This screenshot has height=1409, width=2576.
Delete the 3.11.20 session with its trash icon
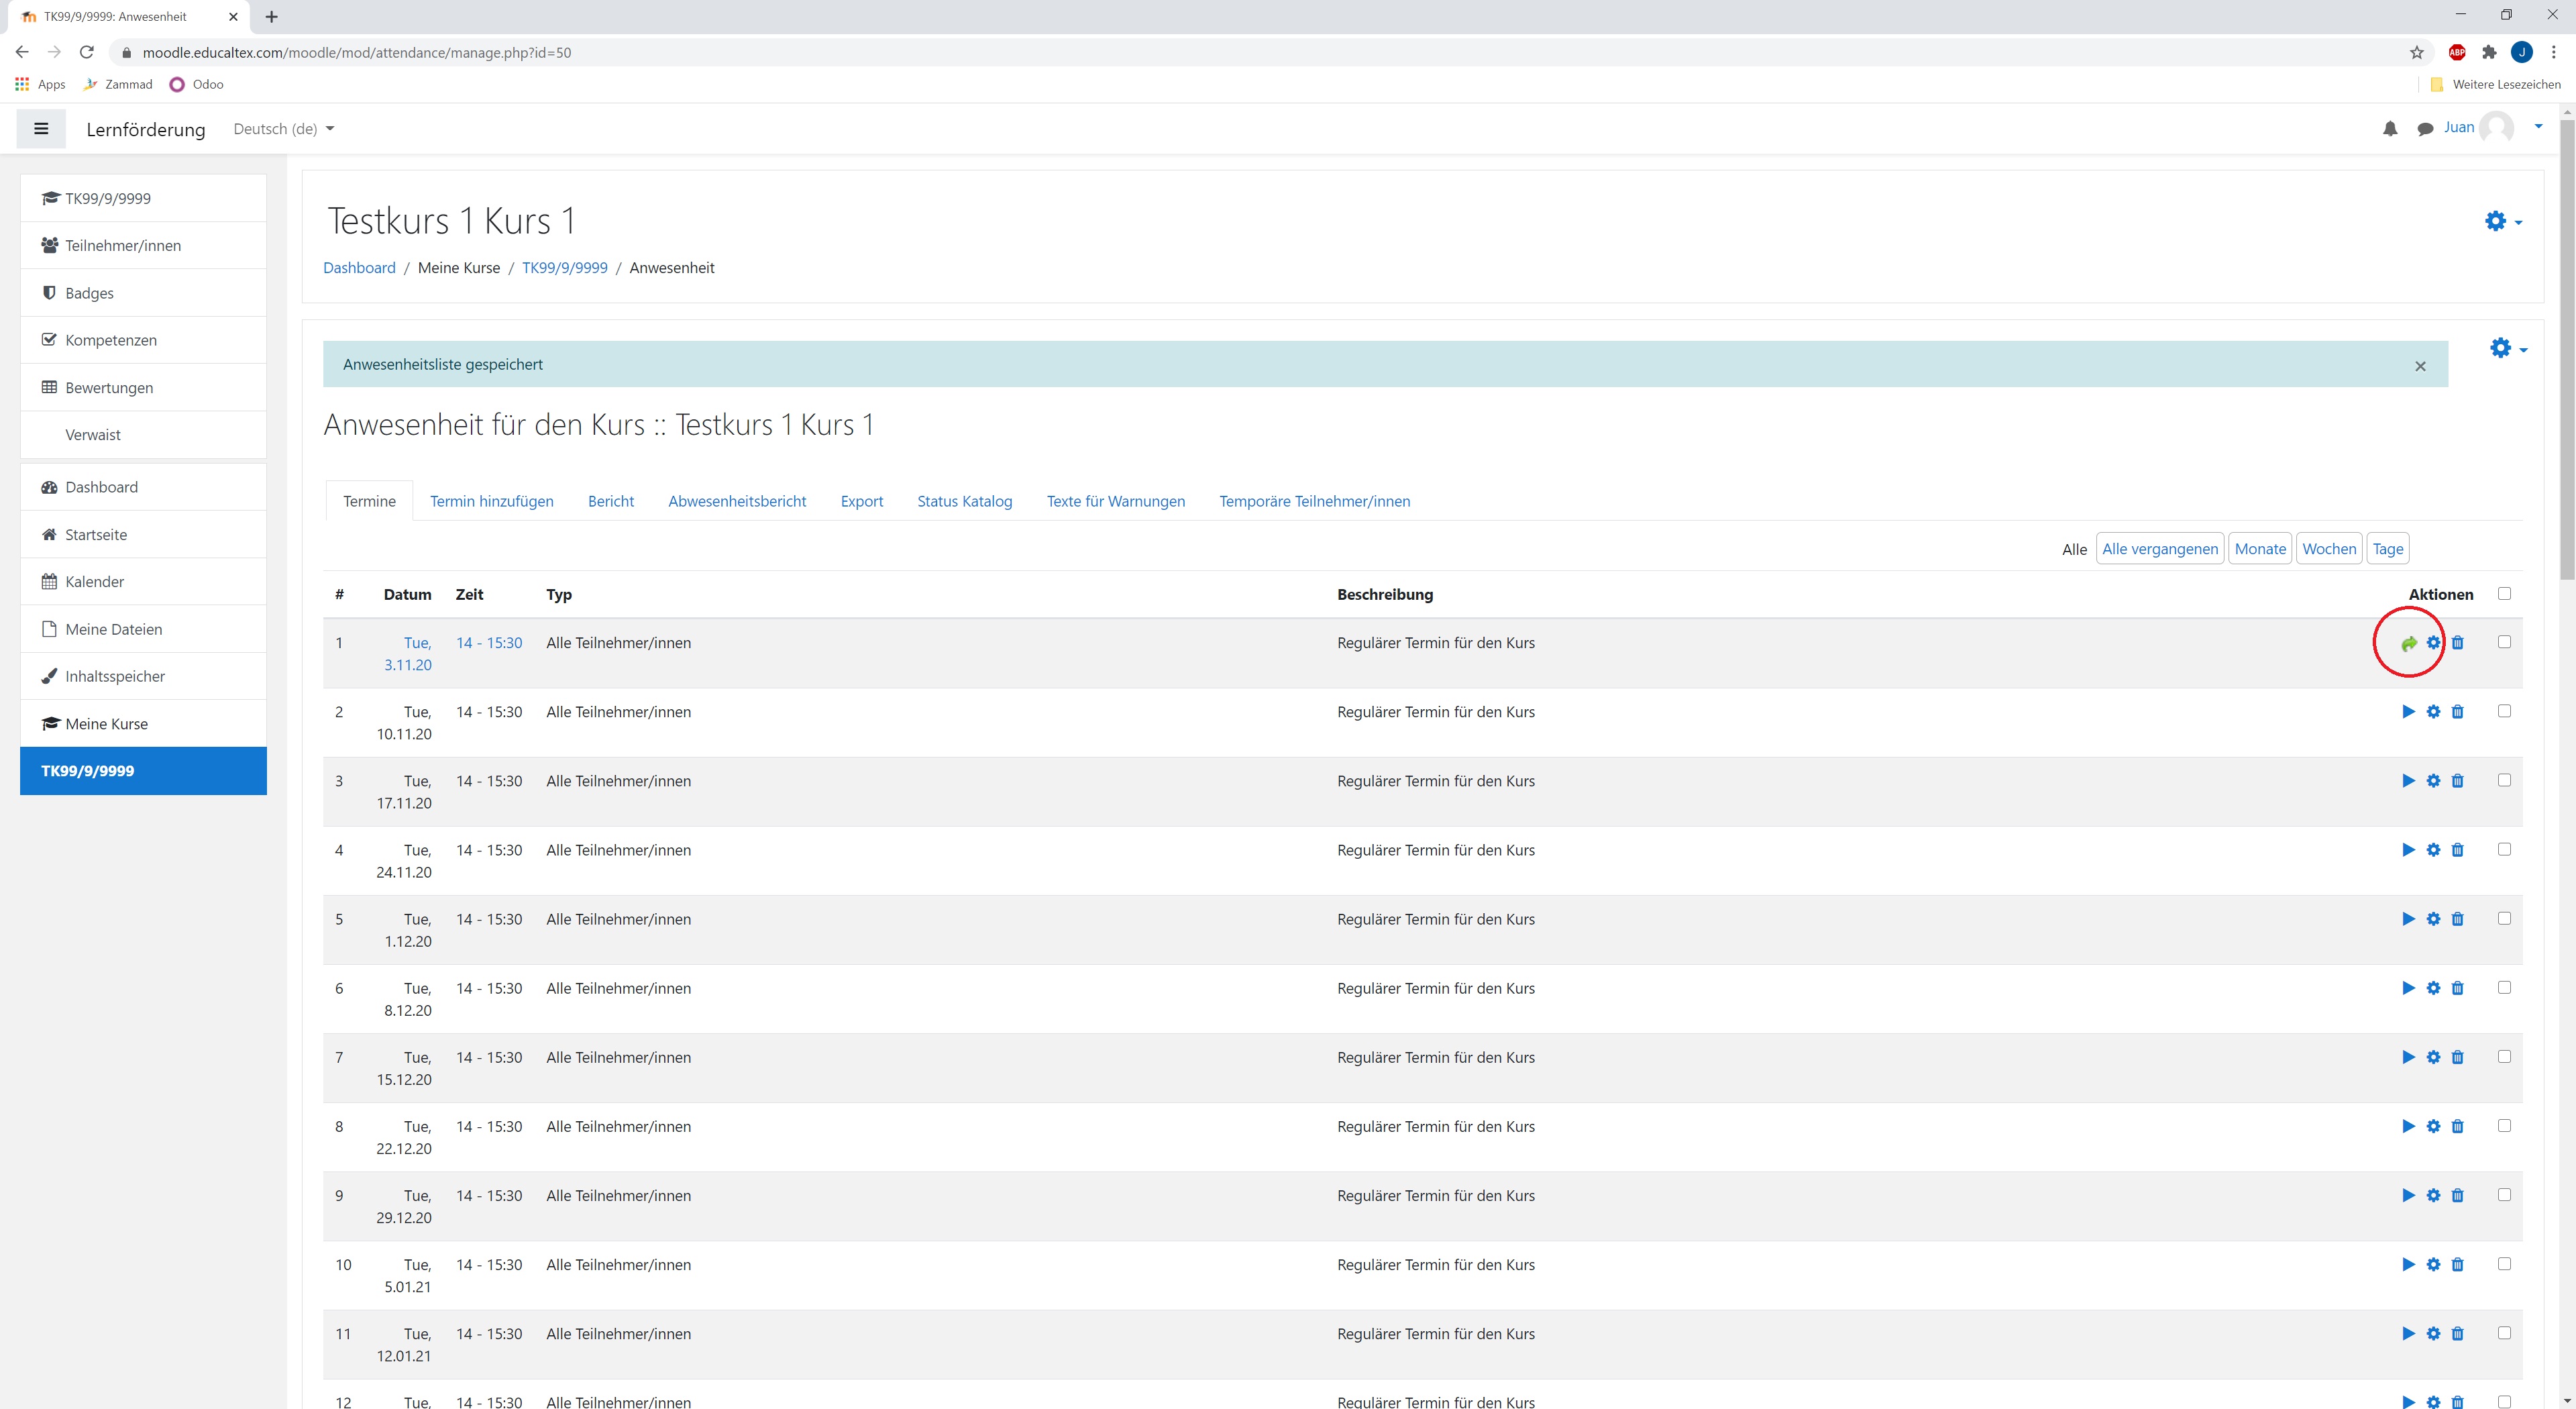coord(2457,642)
